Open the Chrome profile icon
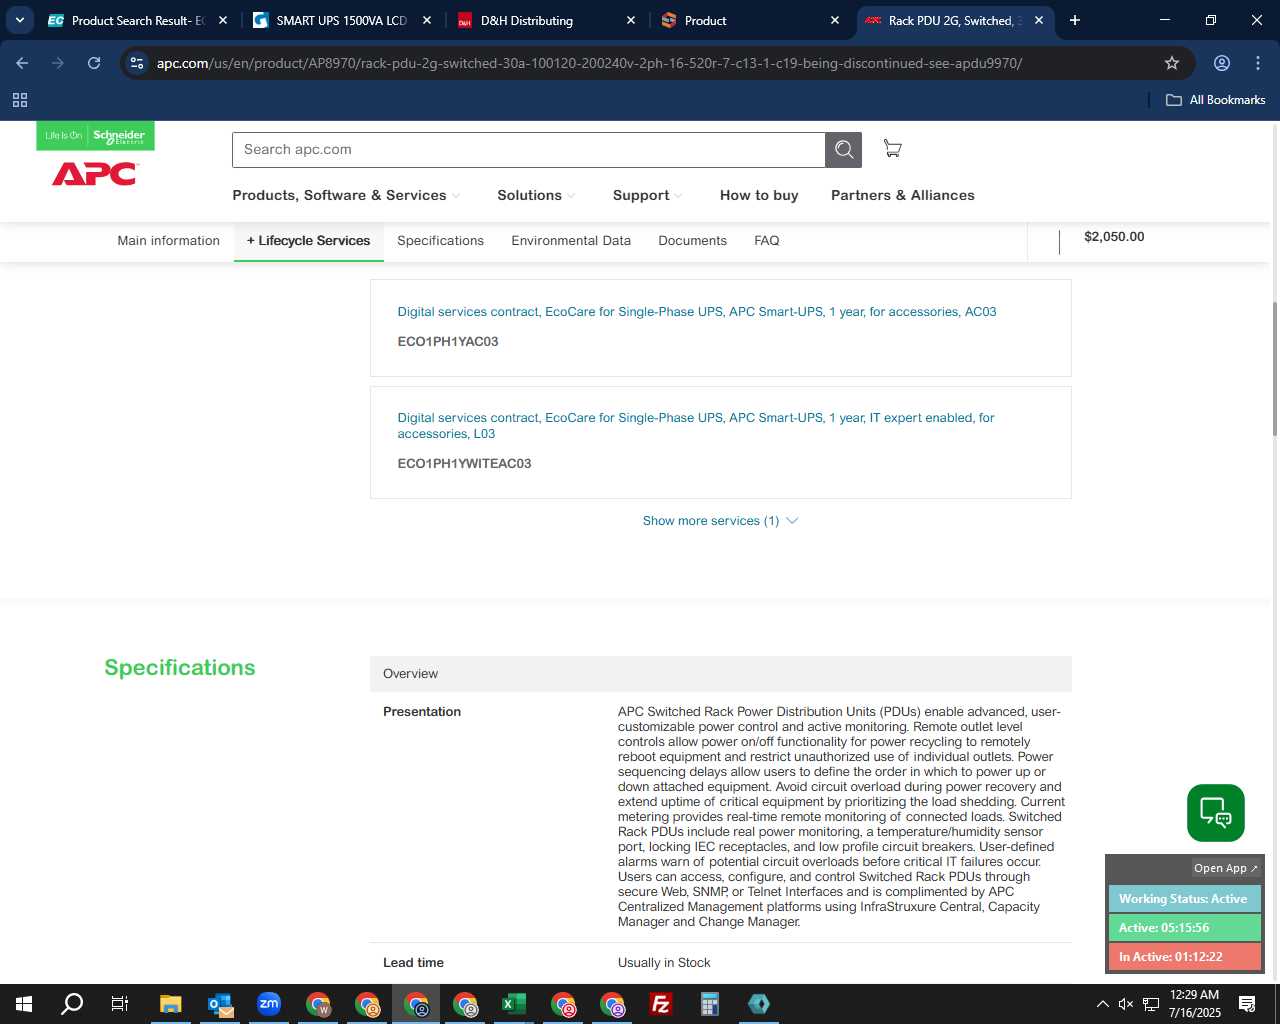The width and height of the screenshot is (1280, 1024). click(1221, 63)
